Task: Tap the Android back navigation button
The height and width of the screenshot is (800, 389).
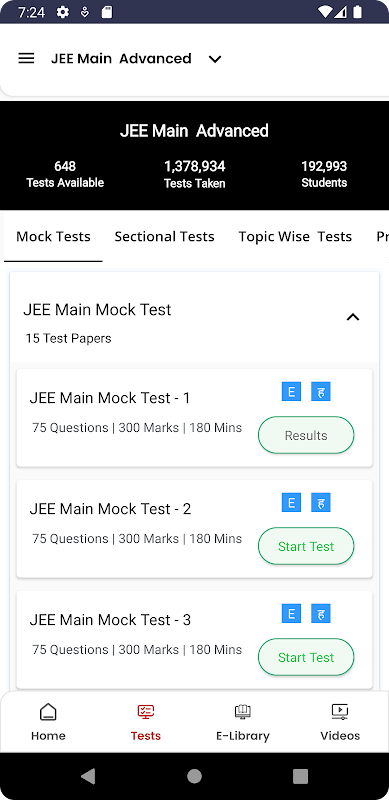Action: tap(88, 776)
